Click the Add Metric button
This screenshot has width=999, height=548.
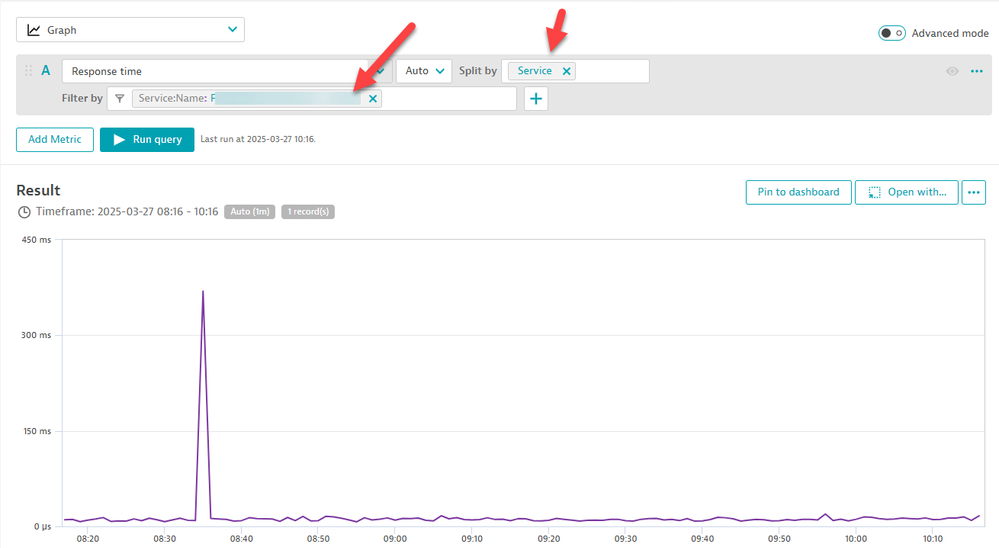click(55, 139)
